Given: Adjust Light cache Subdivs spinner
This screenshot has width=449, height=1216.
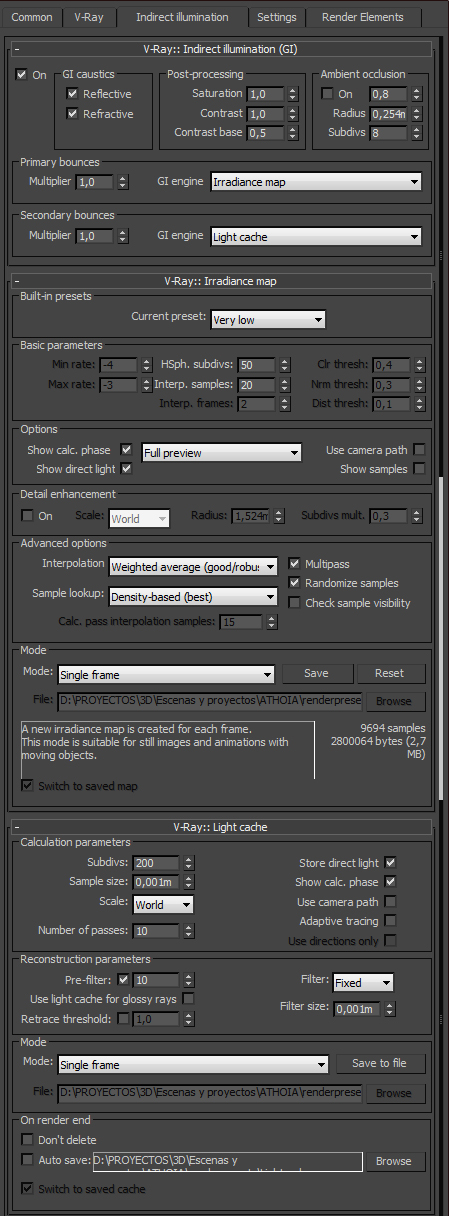Looking at the screenshot, I should 188,863.
